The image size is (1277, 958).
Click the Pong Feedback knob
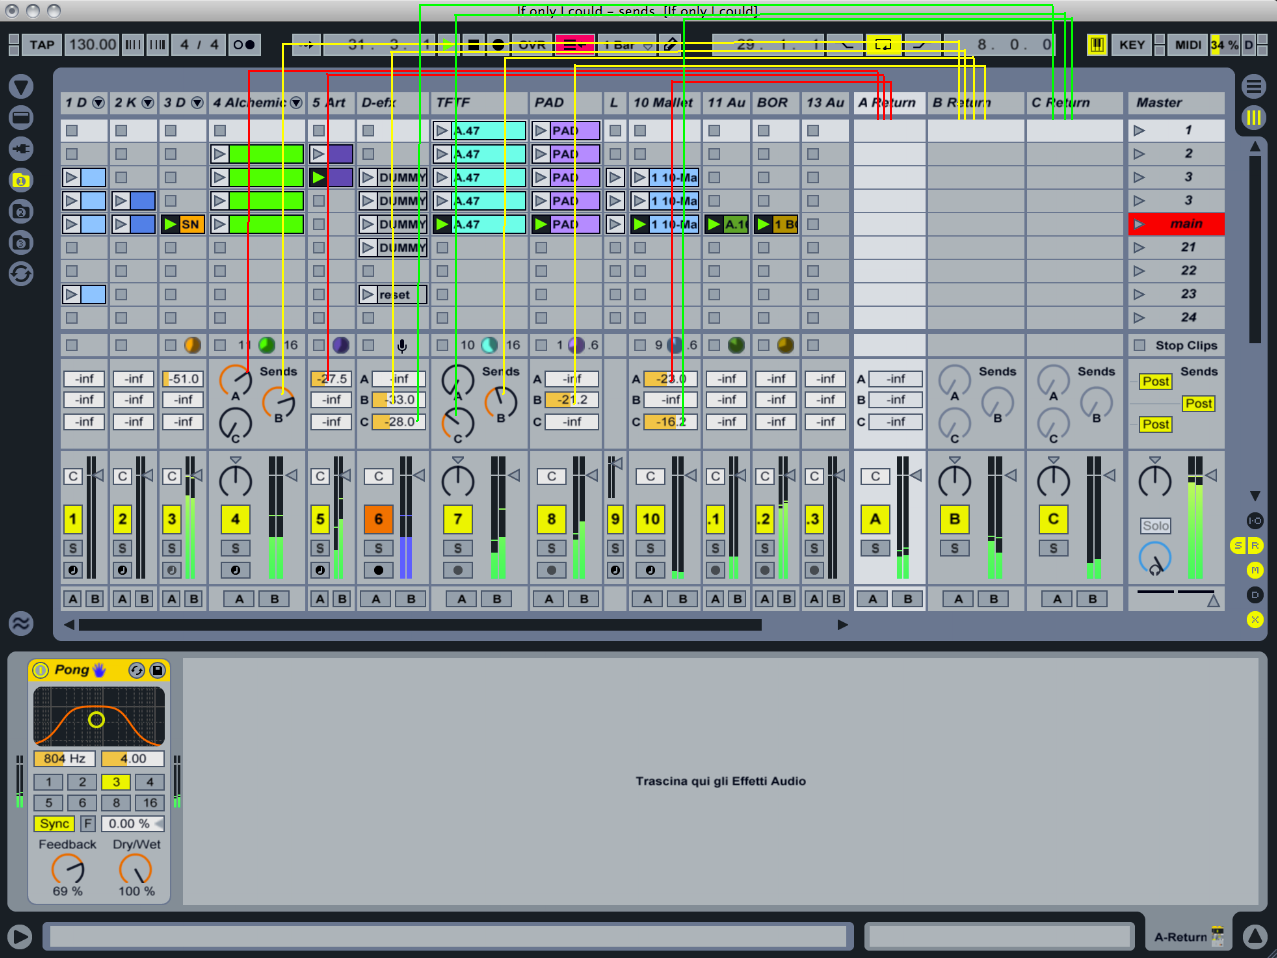(68, 869)
